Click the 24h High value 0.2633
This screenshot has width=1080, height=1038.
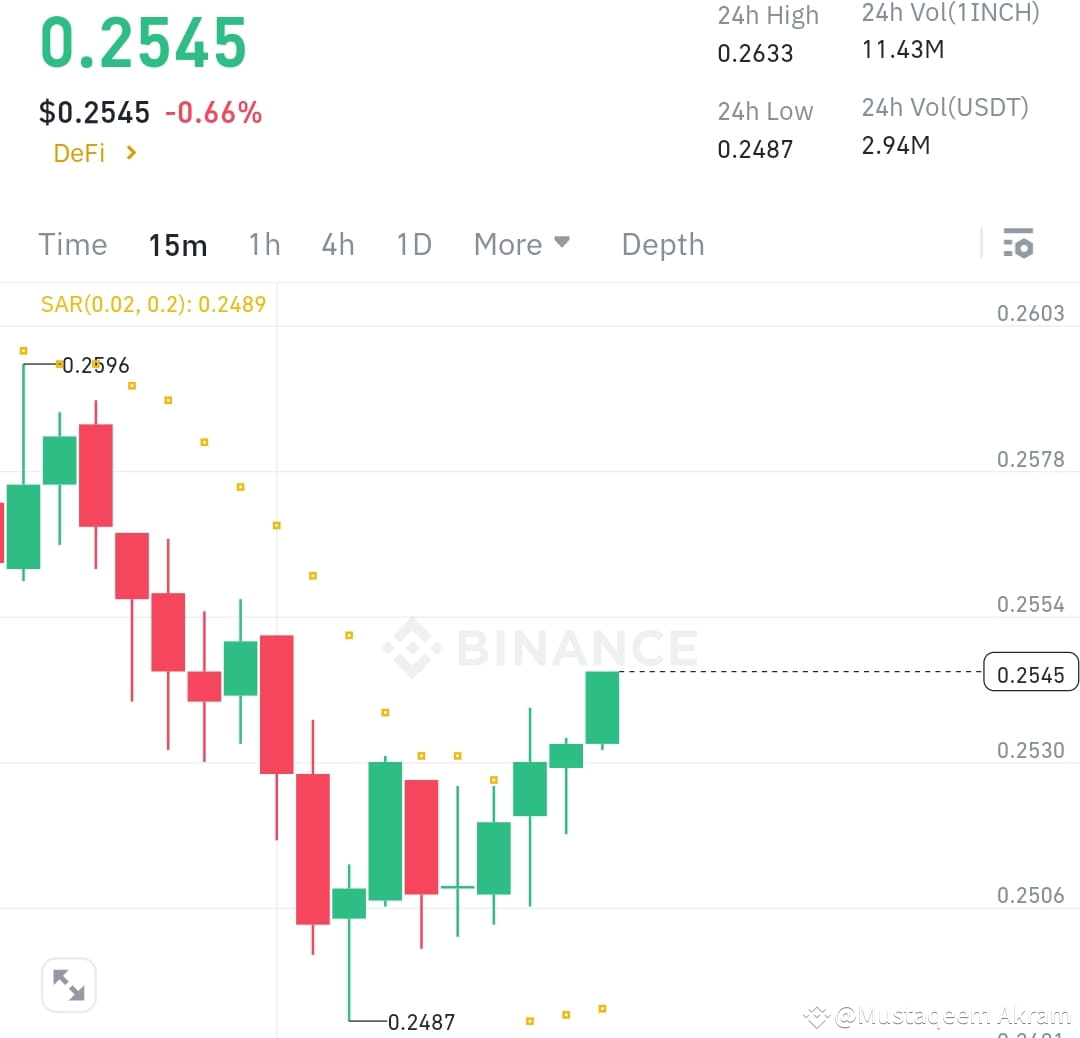coord(755,54)
